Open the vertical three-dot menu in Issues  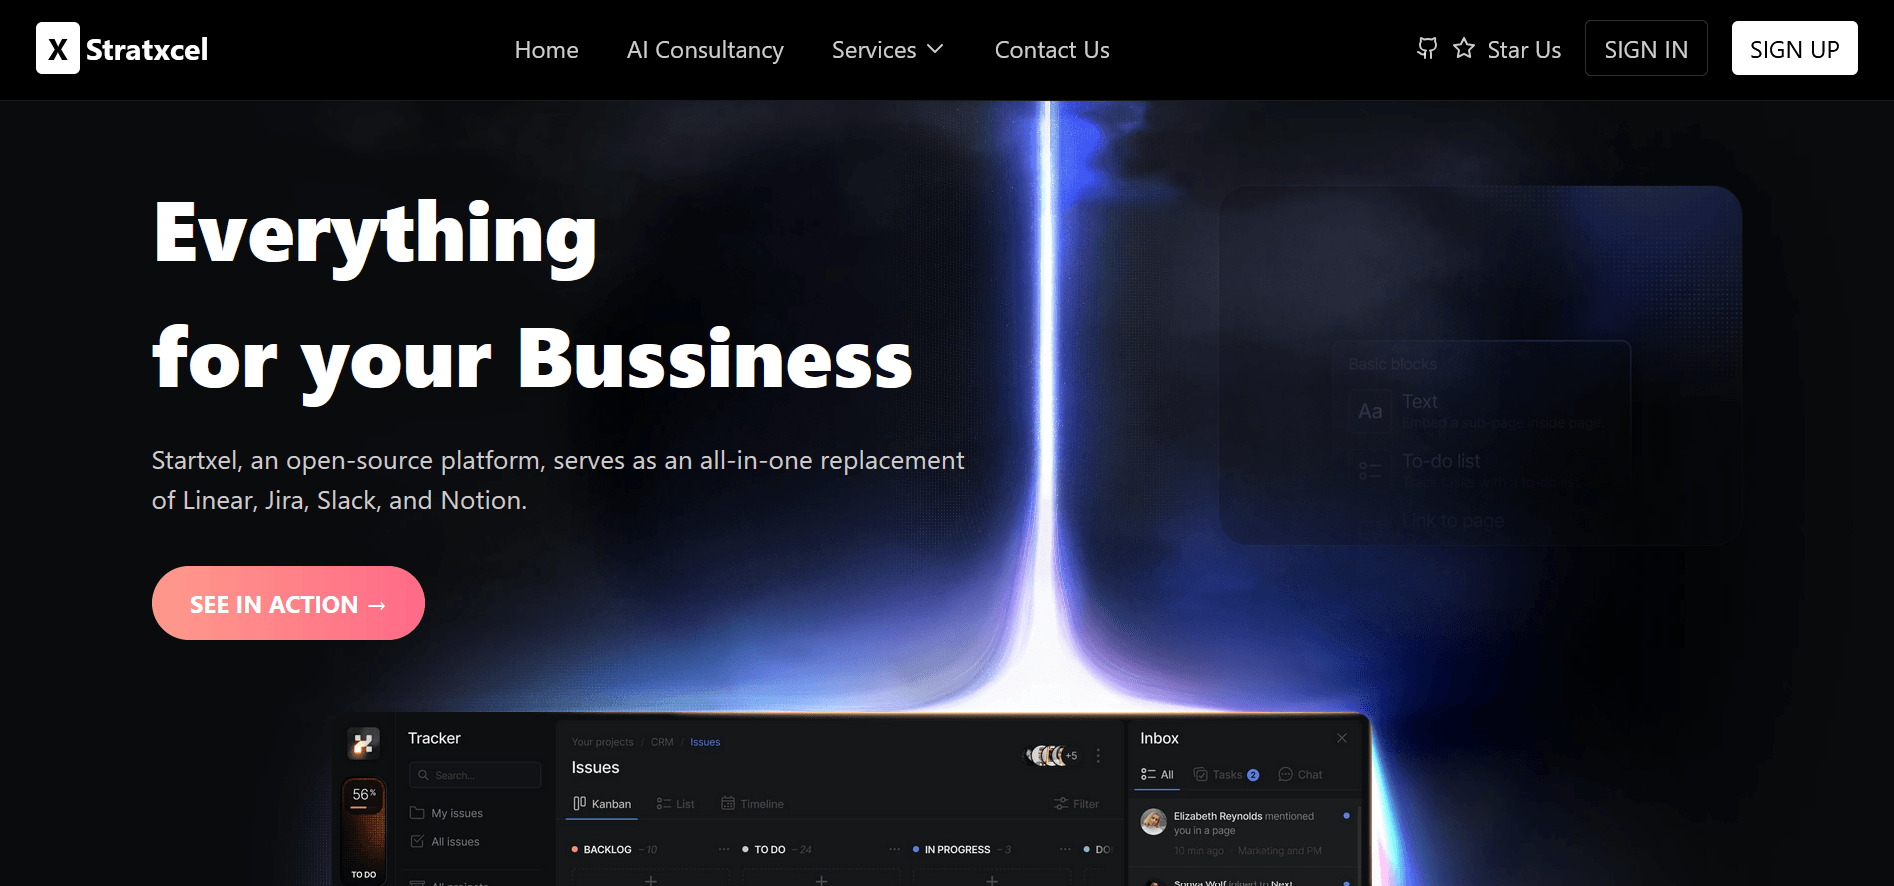(1098, 756)
